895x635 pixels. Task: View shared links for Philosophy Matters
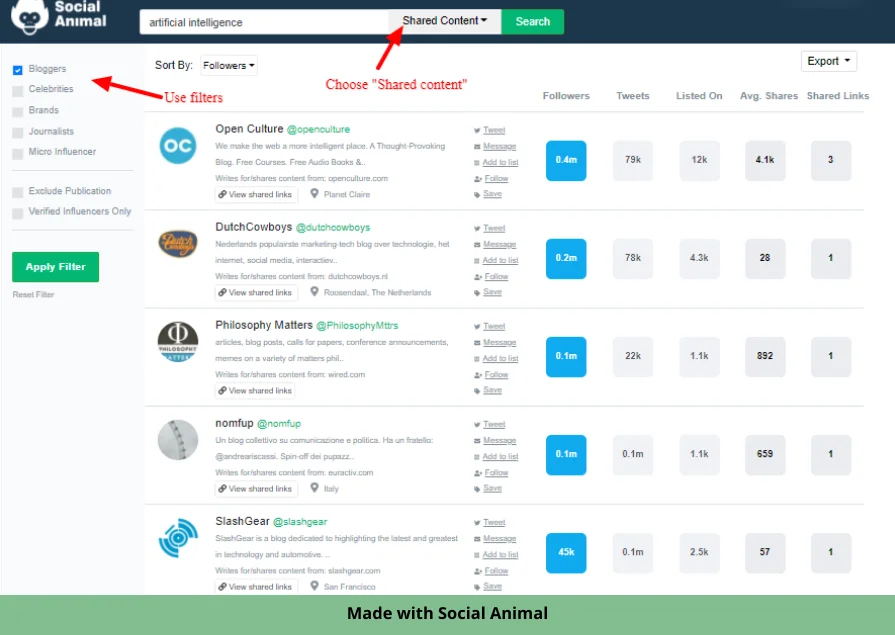[256, 391]
